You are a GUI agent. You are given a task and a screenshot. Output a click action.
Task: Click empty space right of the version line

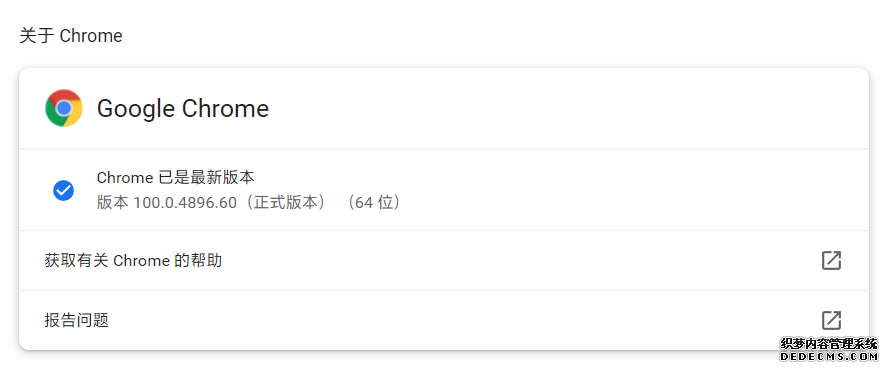tap(624, 203)
